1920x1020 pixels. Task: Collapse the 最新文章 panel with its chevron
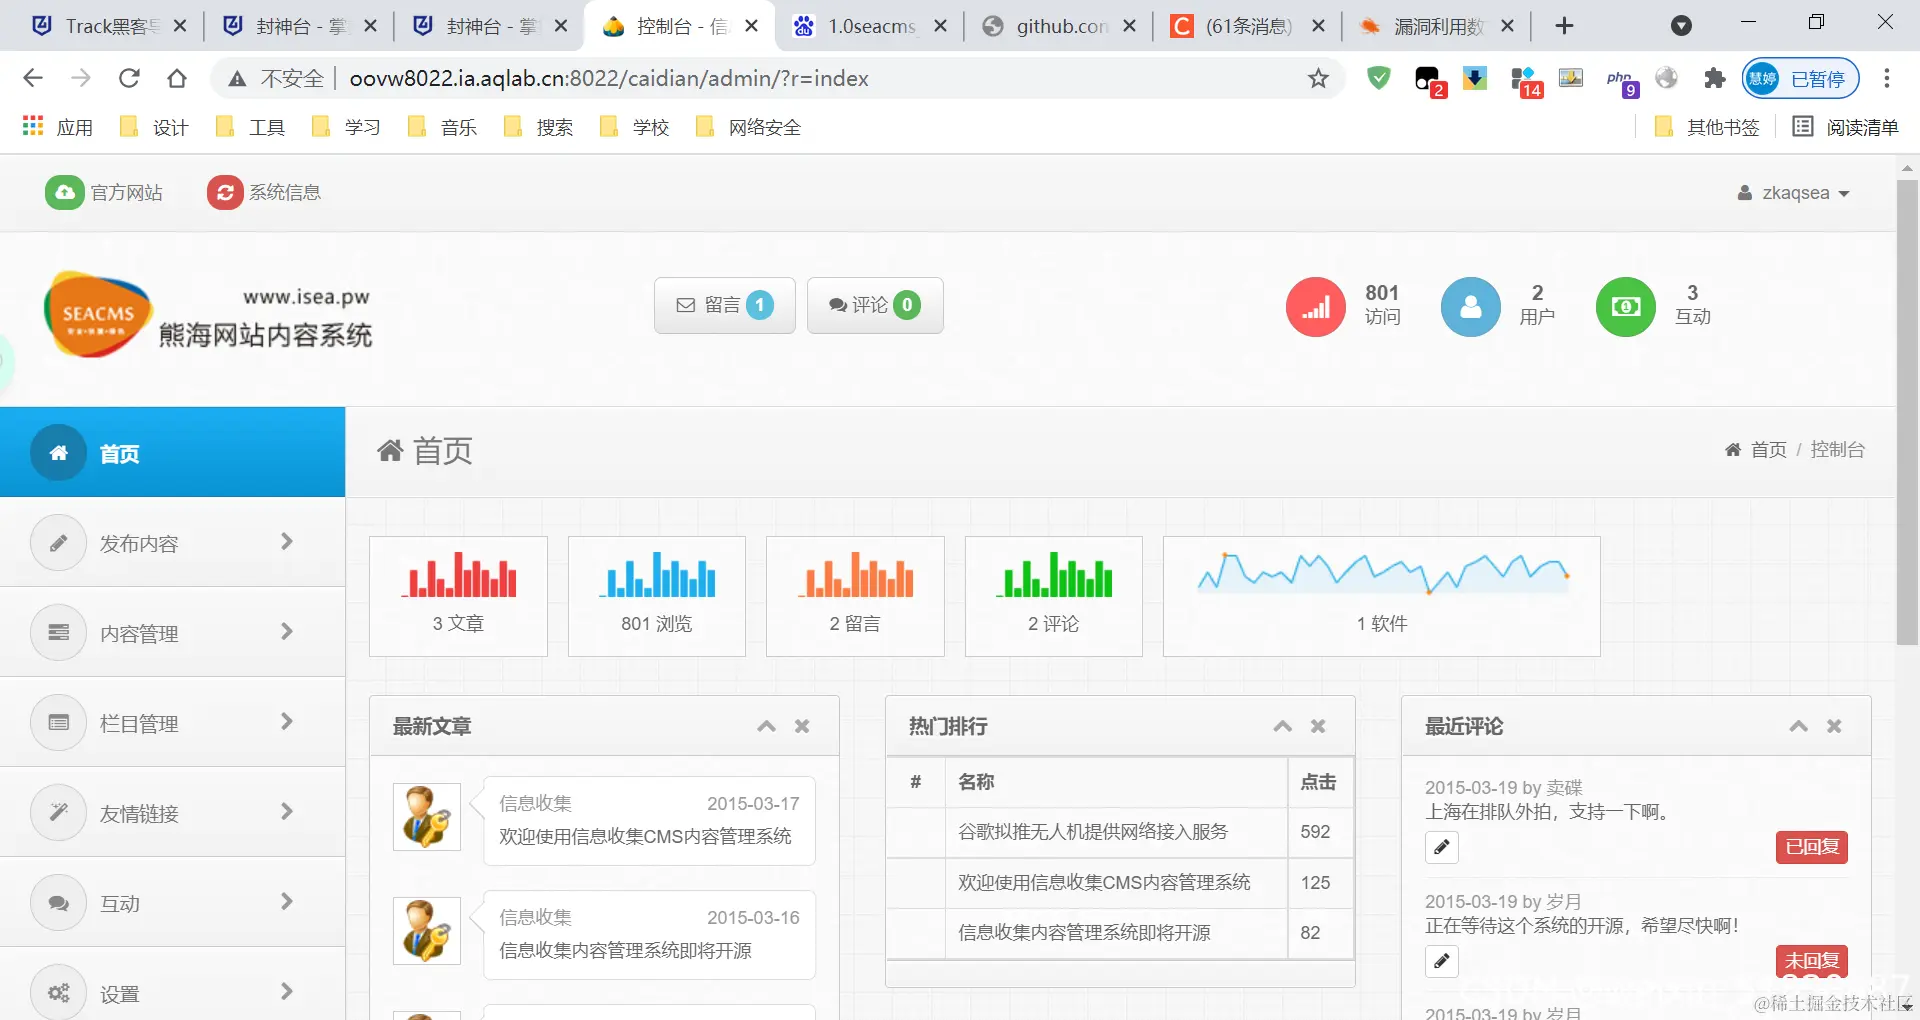coord(766,726)
